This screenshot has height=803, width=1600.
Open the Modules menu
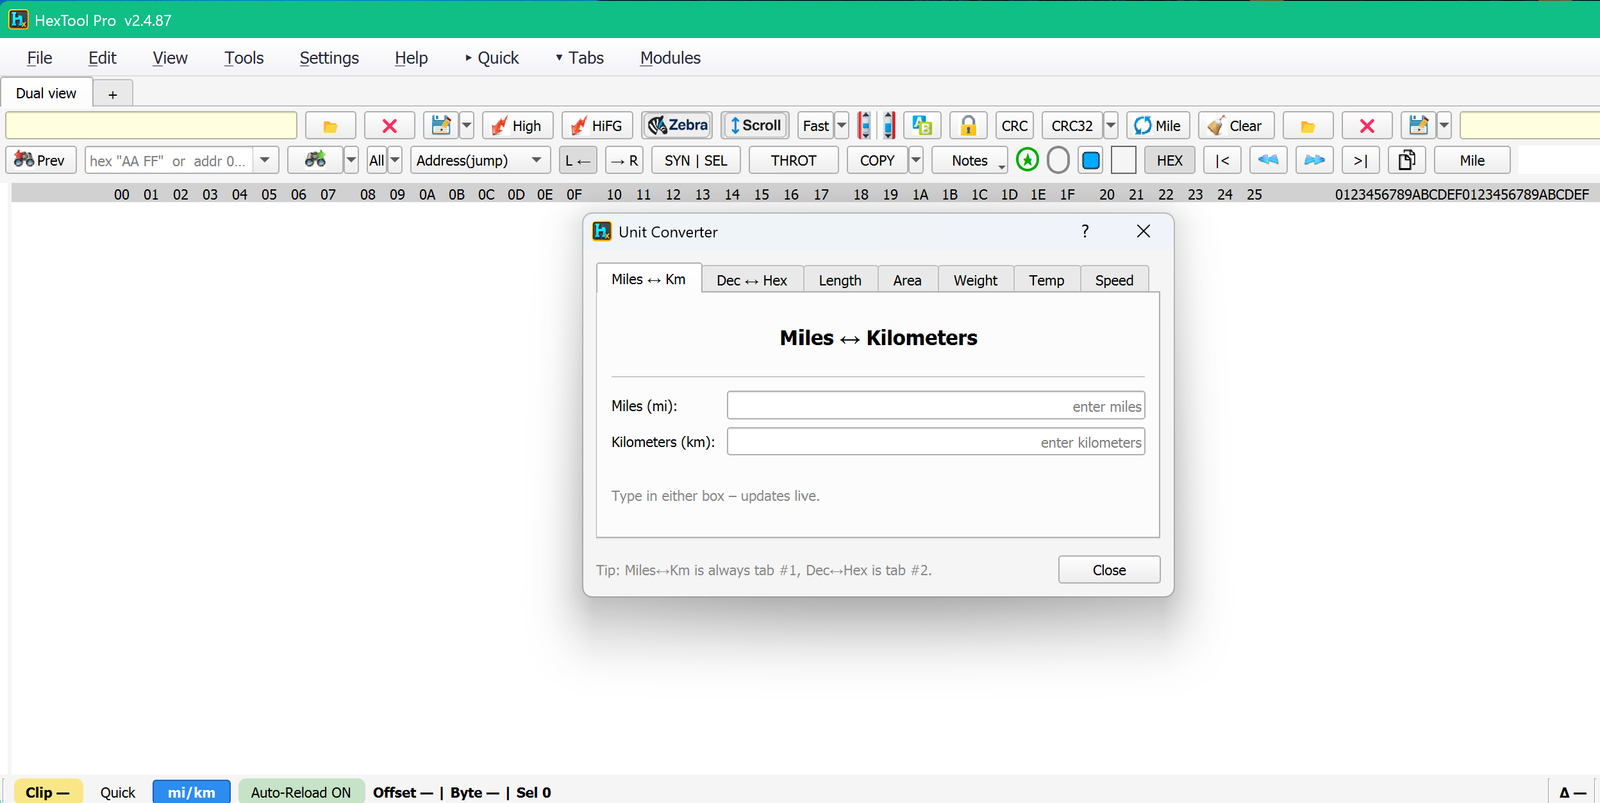point(670,58)
